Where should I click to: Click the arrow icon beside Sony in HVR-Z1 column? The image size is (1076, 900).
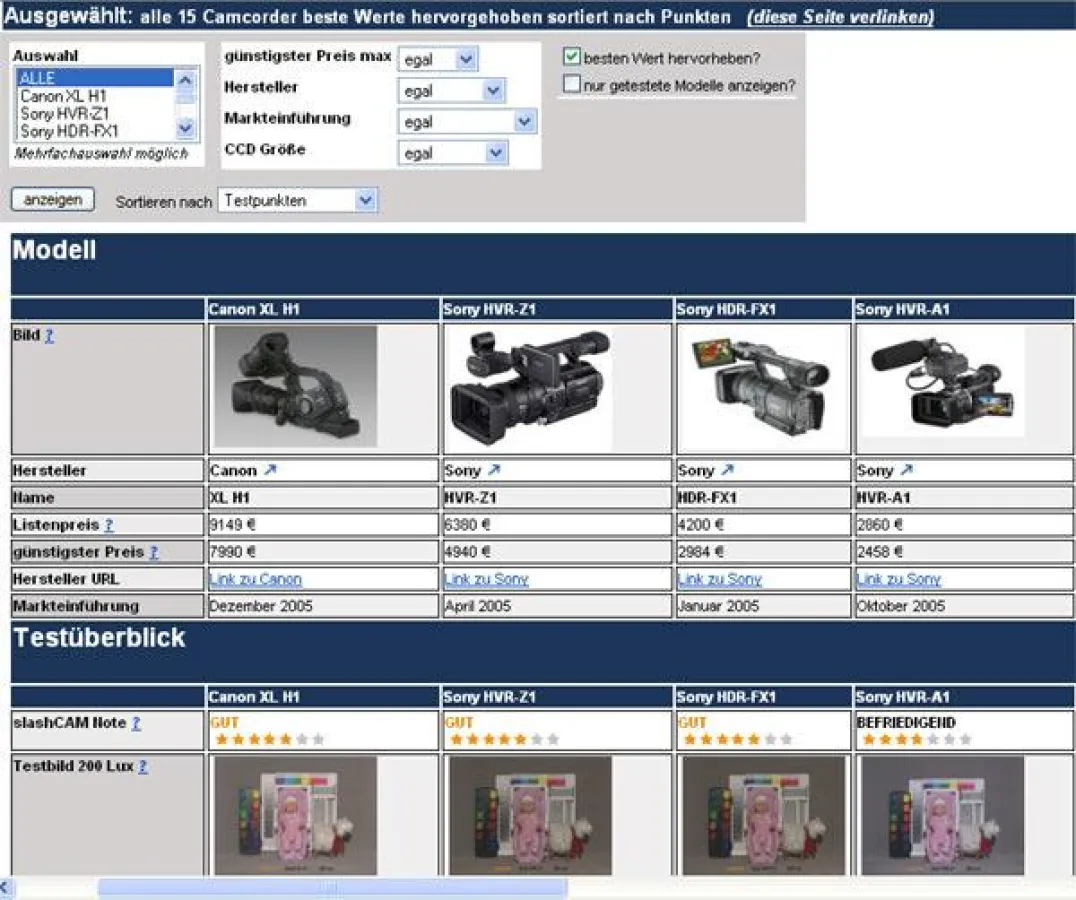(494, 470)
